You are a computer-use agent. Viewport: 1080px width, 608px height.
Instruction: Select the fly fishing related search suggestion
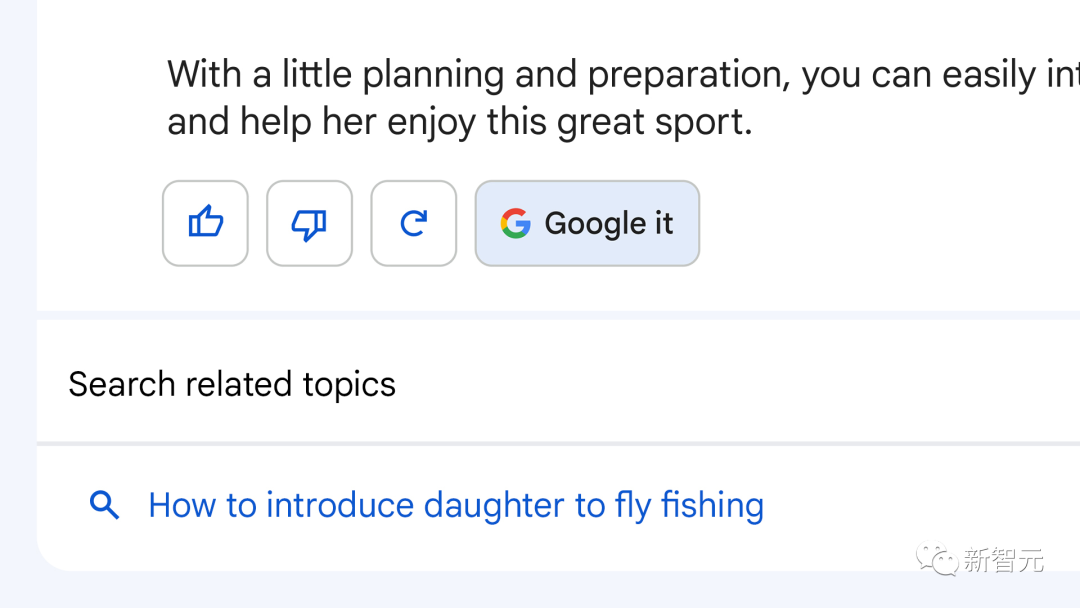(x=455, y=505)
